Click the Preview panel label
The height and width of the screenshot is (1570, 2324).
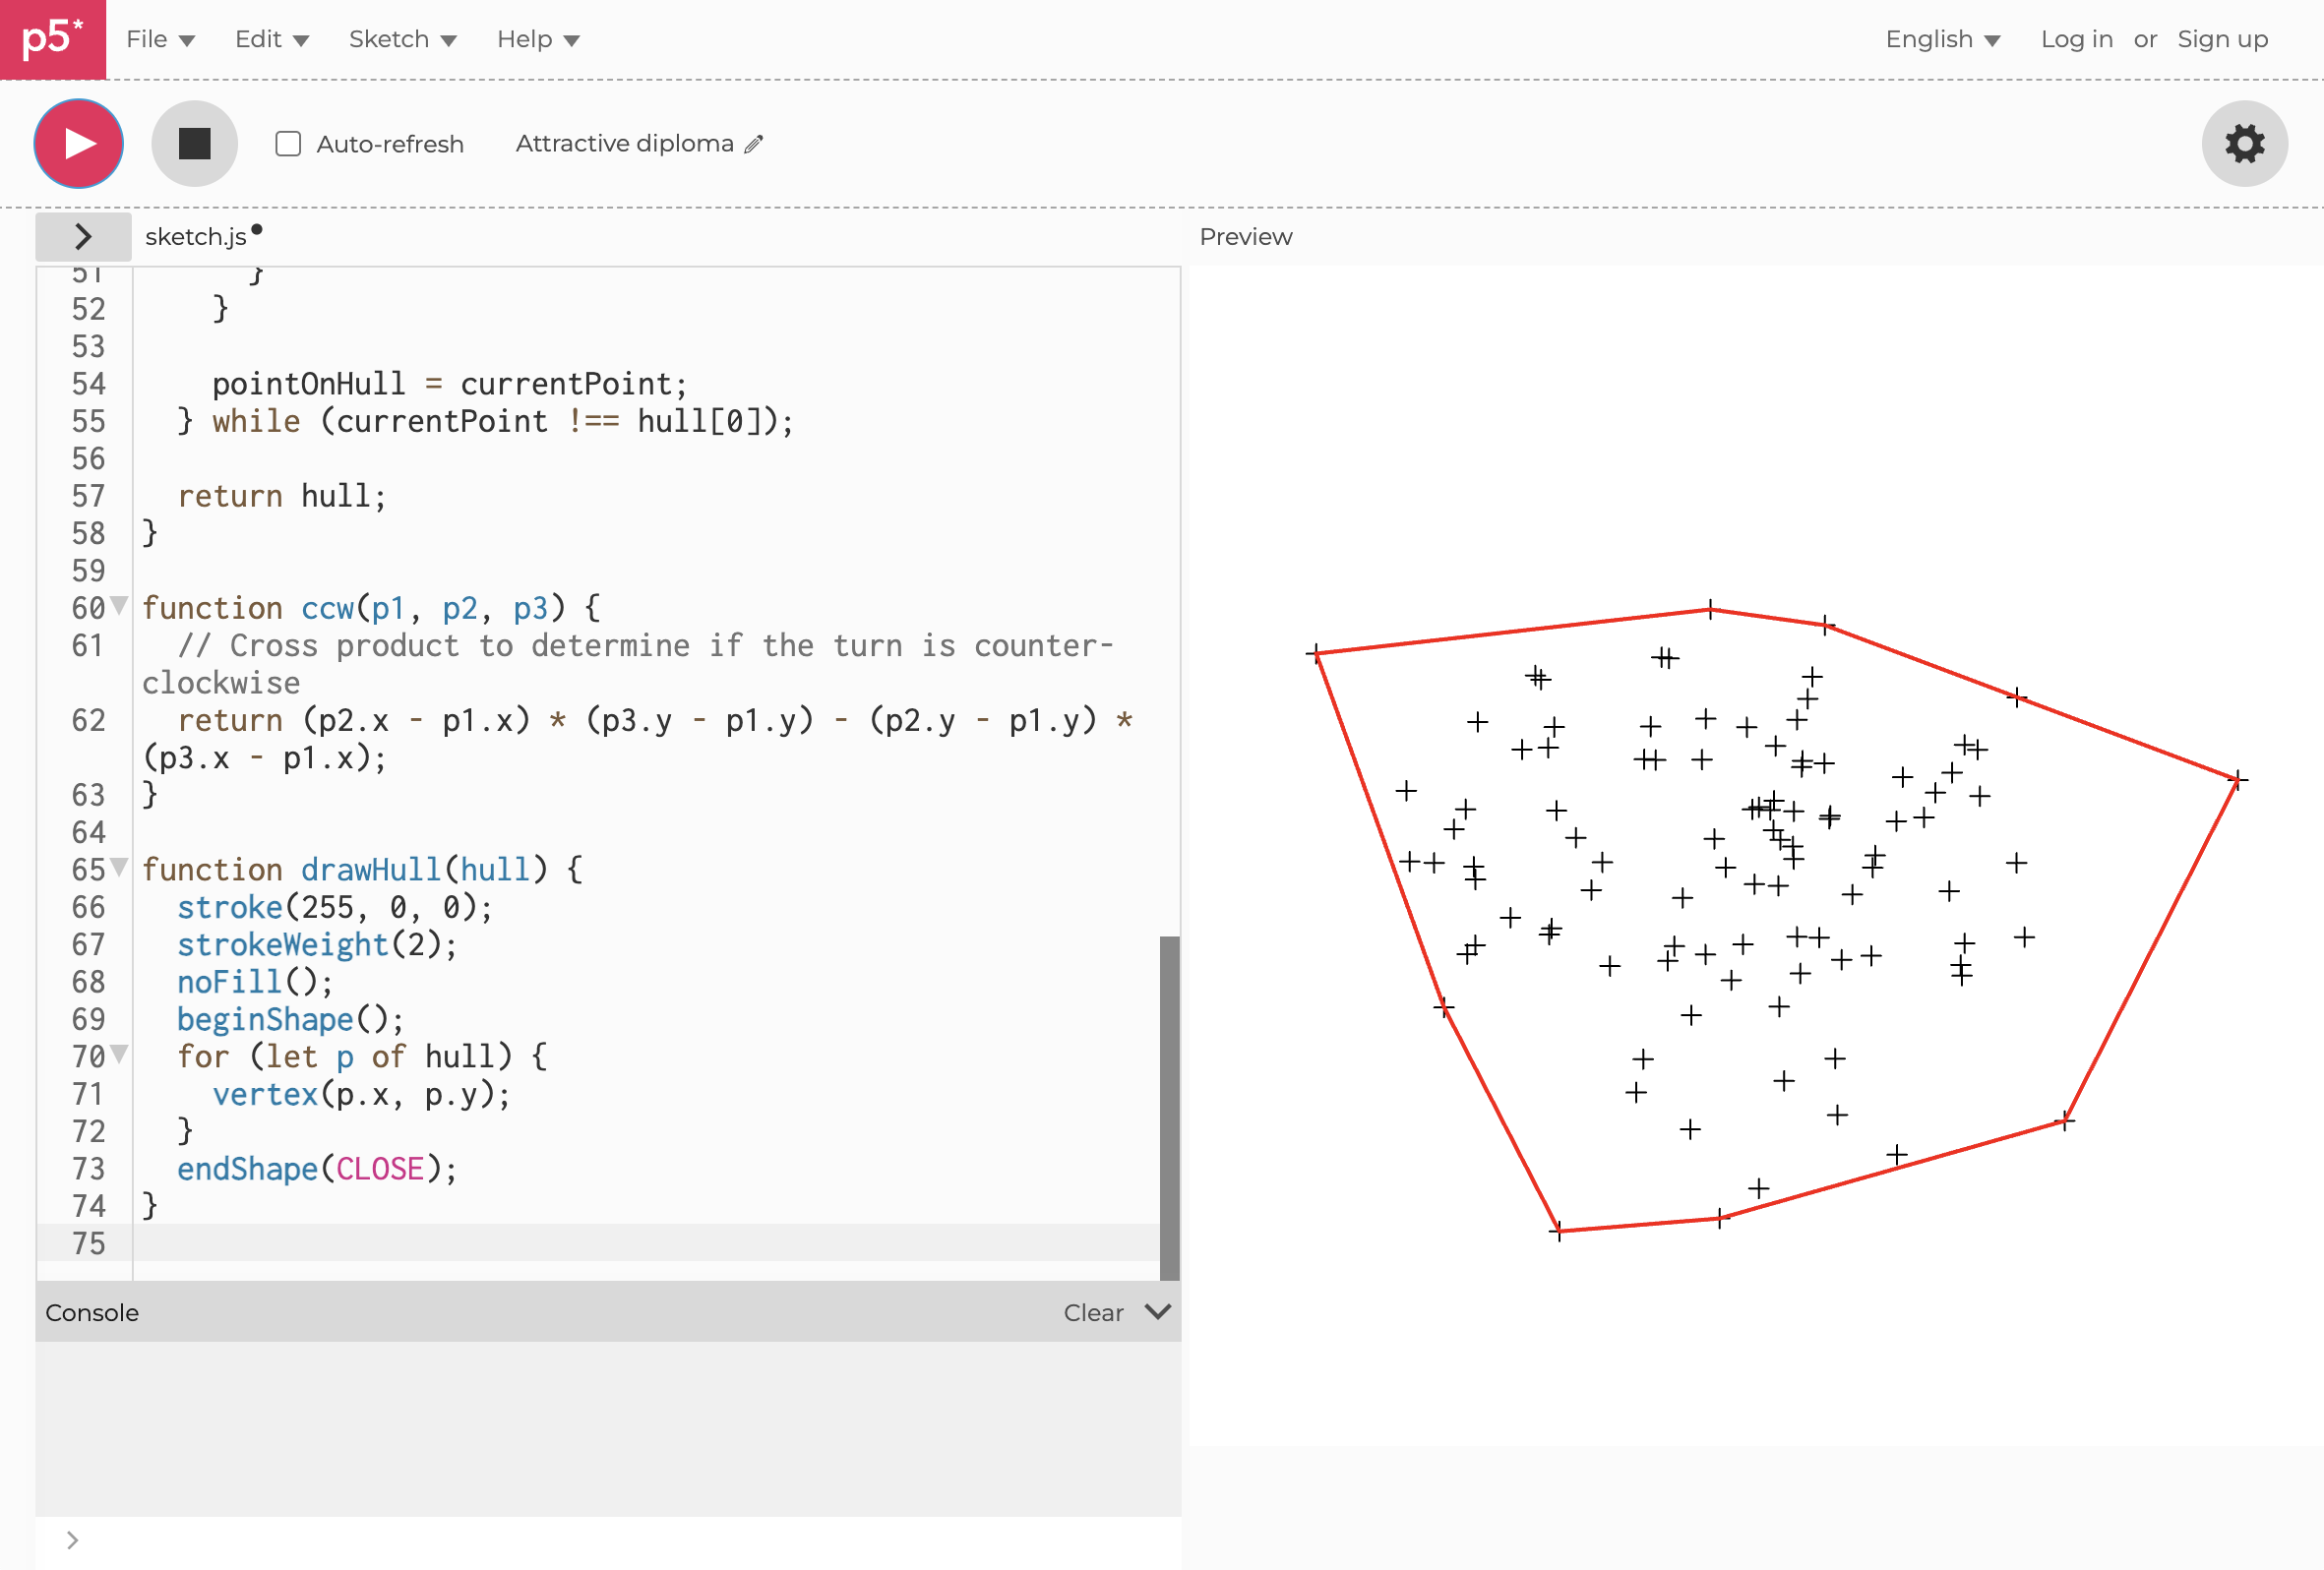tap(1246, 237)
